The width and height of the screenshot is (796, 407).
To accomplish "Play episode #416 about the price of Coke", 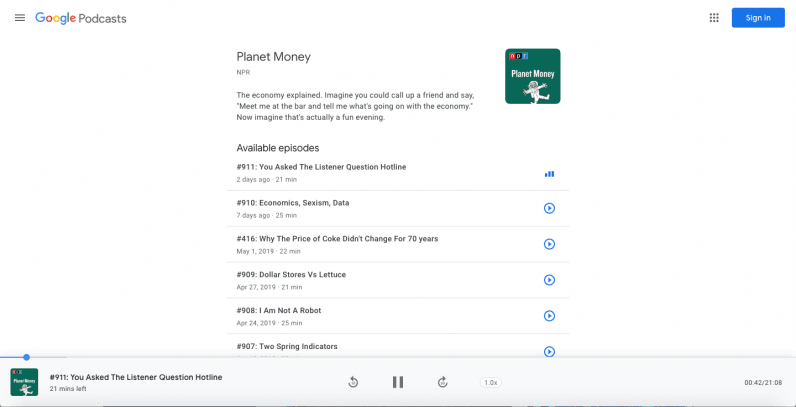I will 549,244.
